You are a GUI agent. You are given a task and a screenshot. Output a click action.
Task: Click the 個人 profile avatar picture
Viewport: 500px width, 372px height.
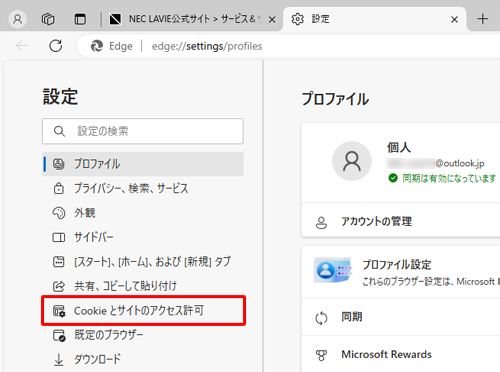click(x=352, y=161)
